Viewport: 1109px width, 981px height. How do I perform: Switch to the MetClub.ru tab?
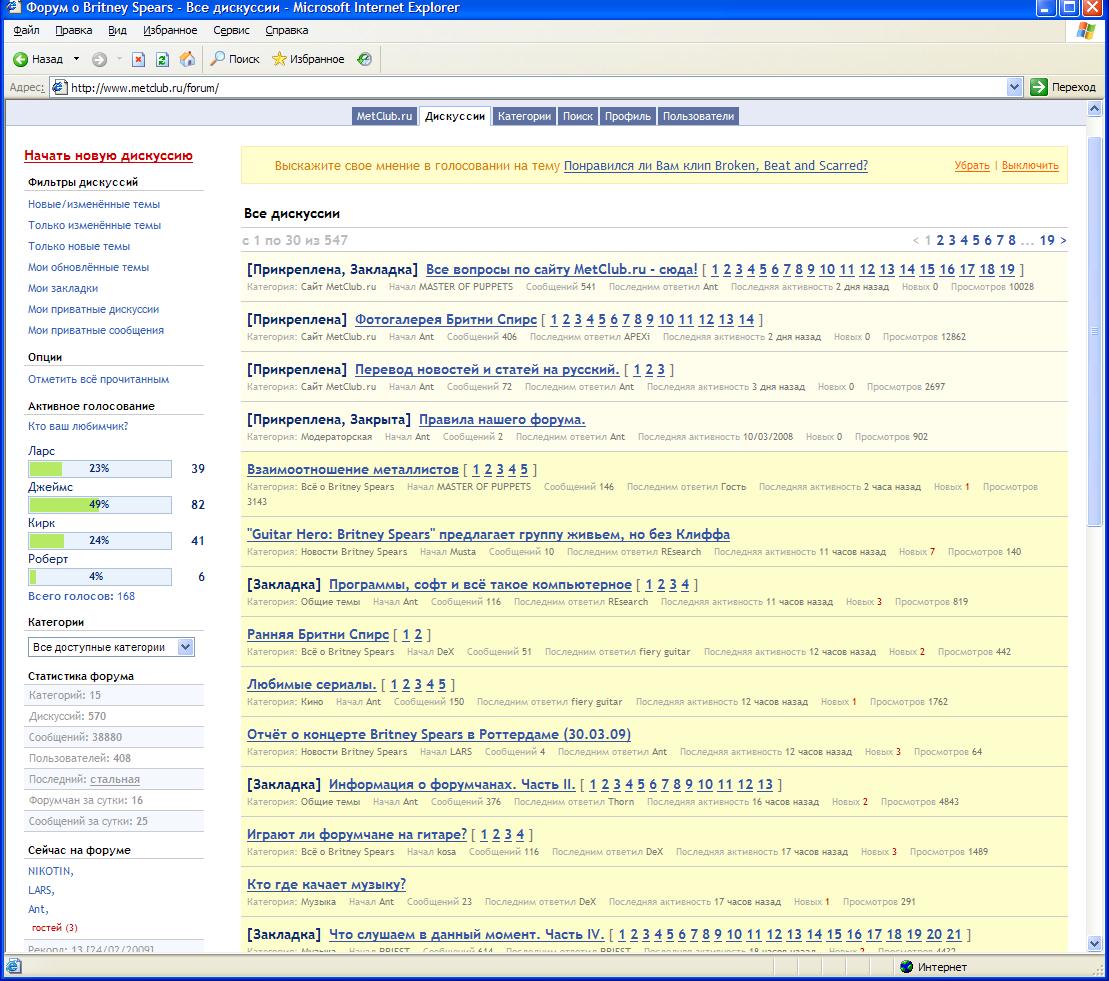[x=384, y=116]
